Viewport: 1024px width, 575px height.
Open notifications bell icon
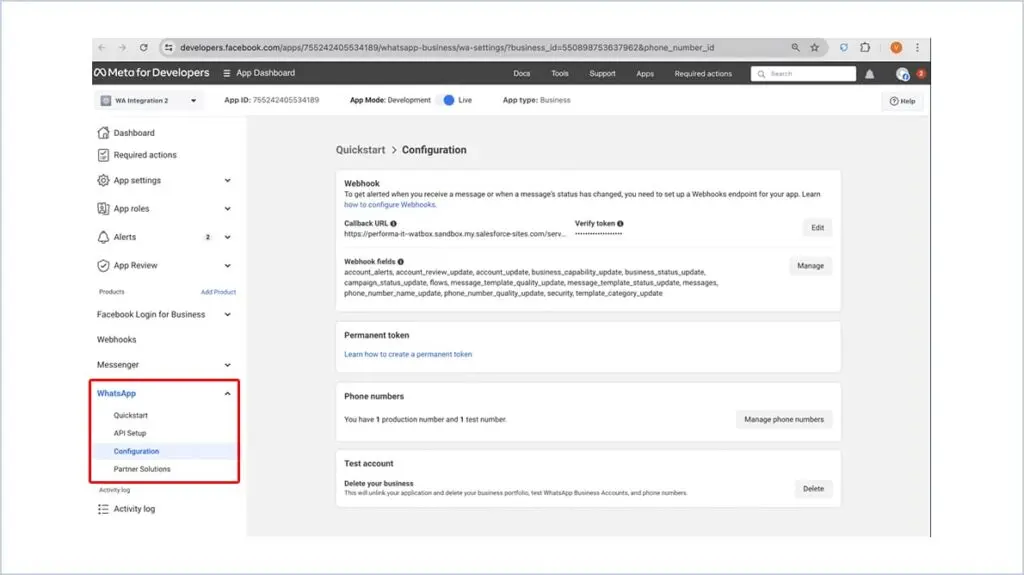pyautogui.click(x=869, y=74)
